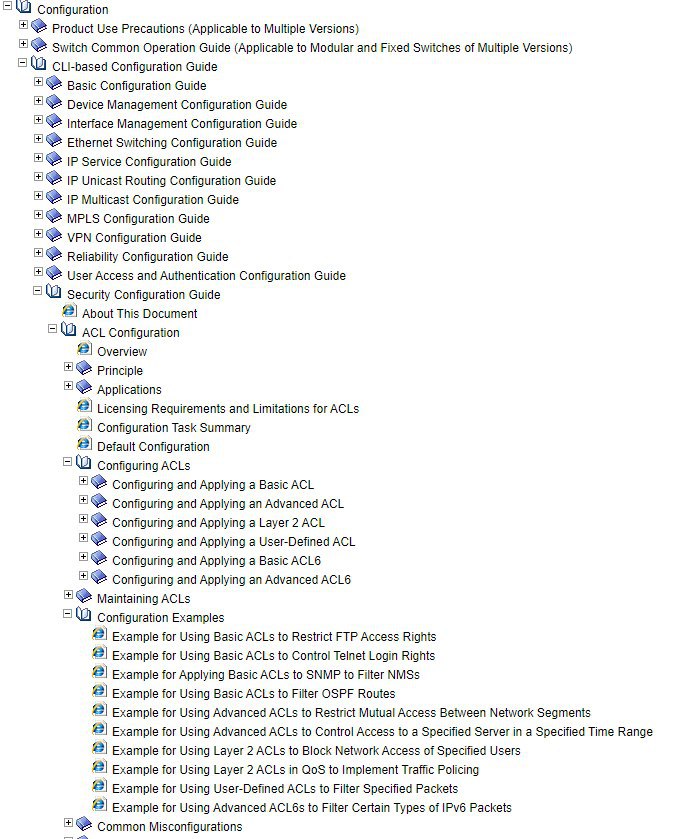This screenshot has height=839, width=692.
Task: Click book icon for Configuring and Applying a Layer 2 ACL
Action: pyautogui.click(x=99, y=520)
